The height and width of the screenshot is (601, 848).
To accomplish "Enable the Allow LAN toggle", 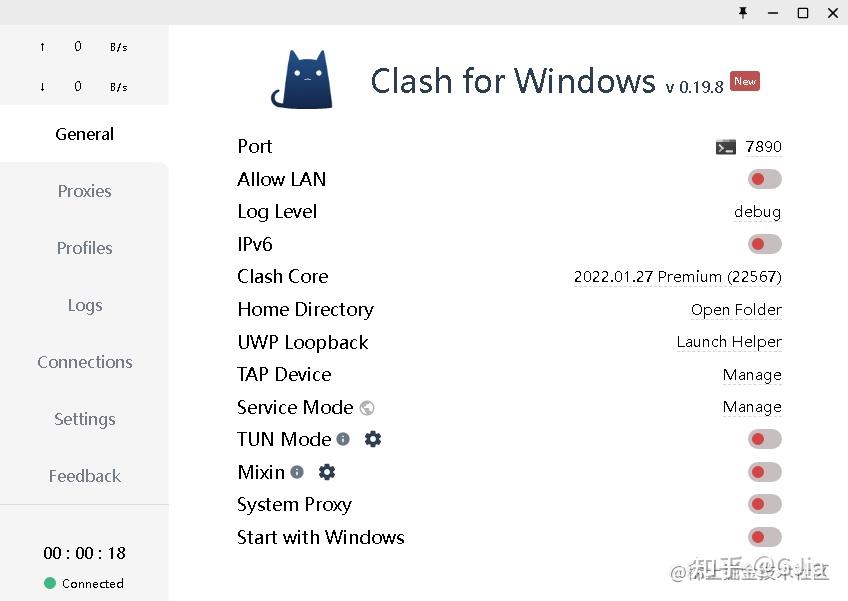I will point(764,179).
